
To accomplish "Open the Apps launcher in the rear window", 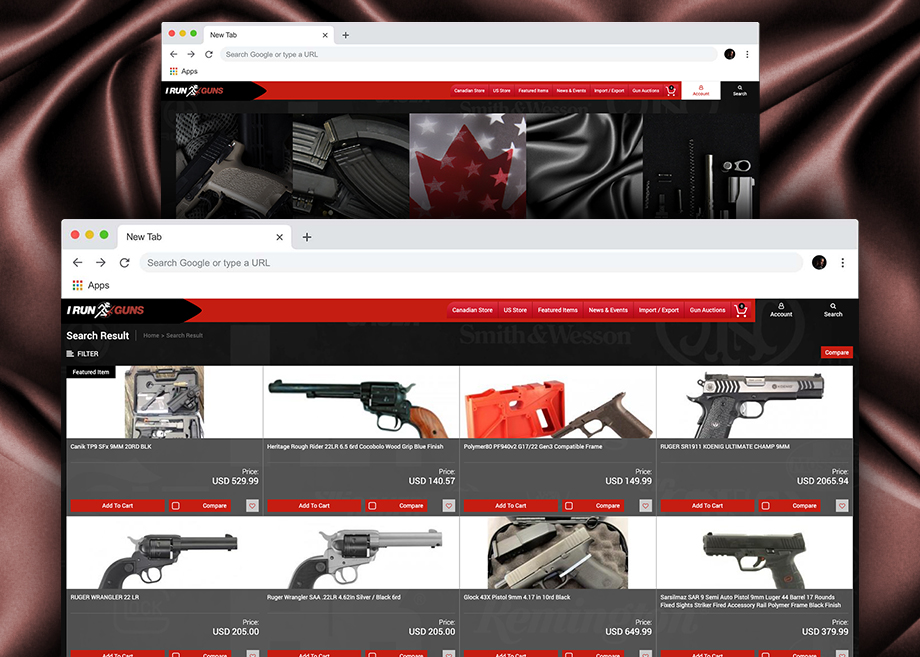I will click(x=184, y=71).
